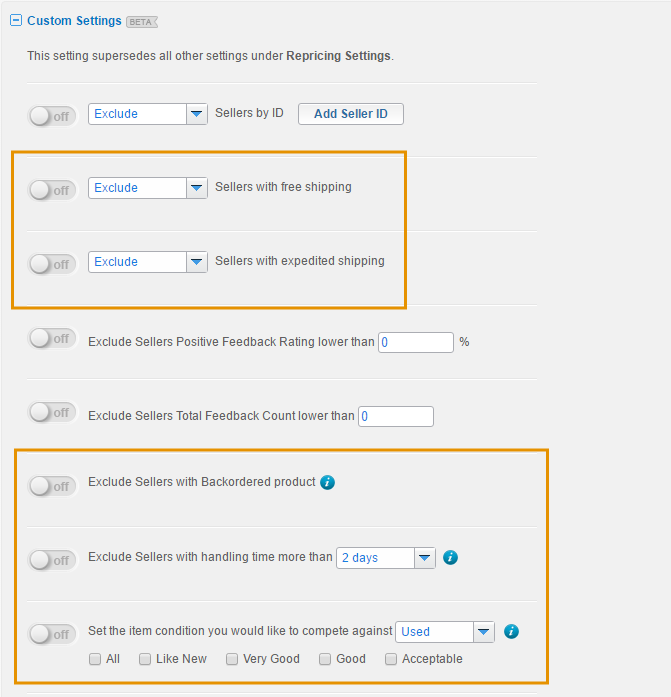Open the Custom Settings heading link

pyautogui.click(x=74, y=21)
